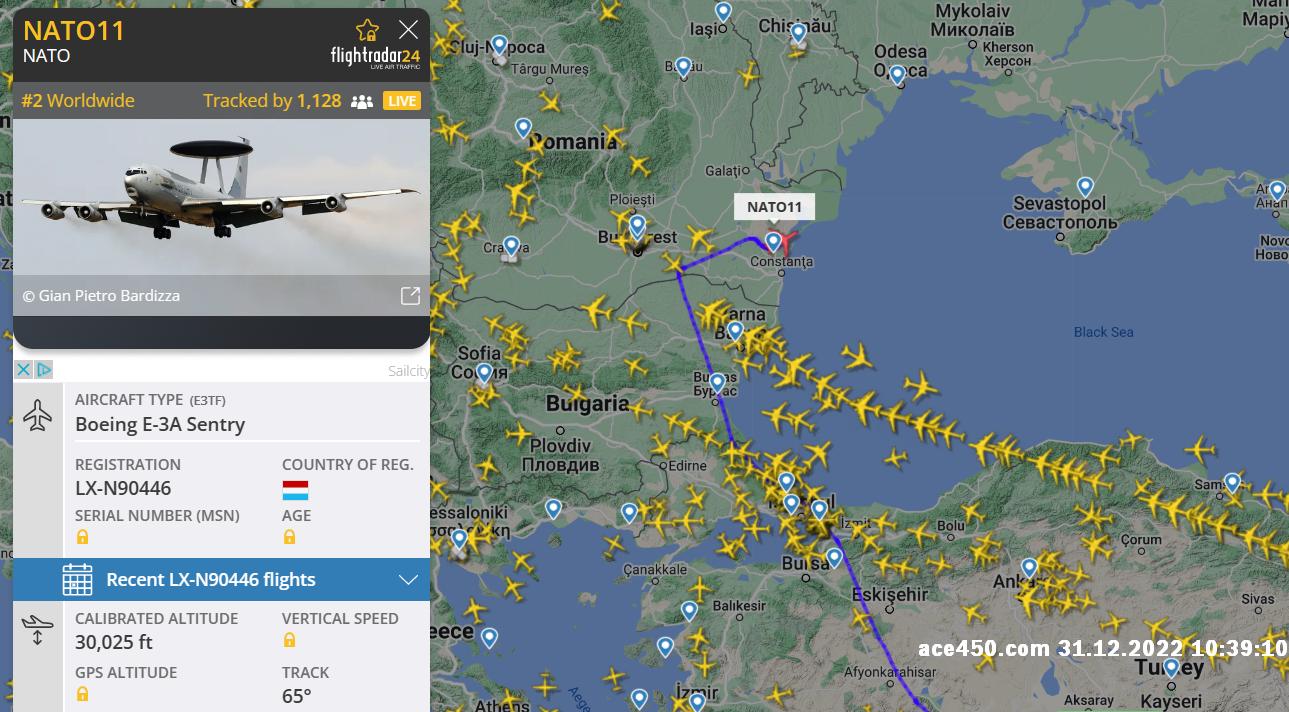Add NATO11 to favorites with star icon
Viewport: 1289px width, 712px height.
tap(367, 30)
